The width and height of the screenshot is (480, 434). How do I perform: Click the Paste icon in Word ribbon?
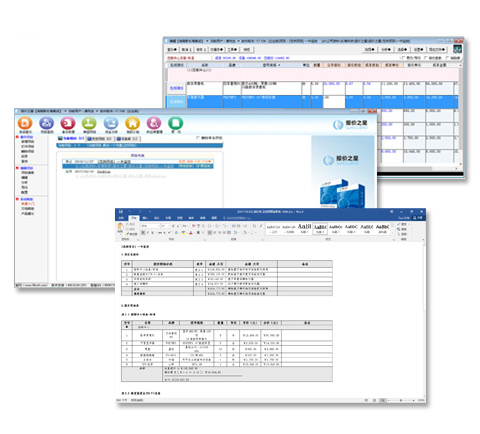click(120, 227)
